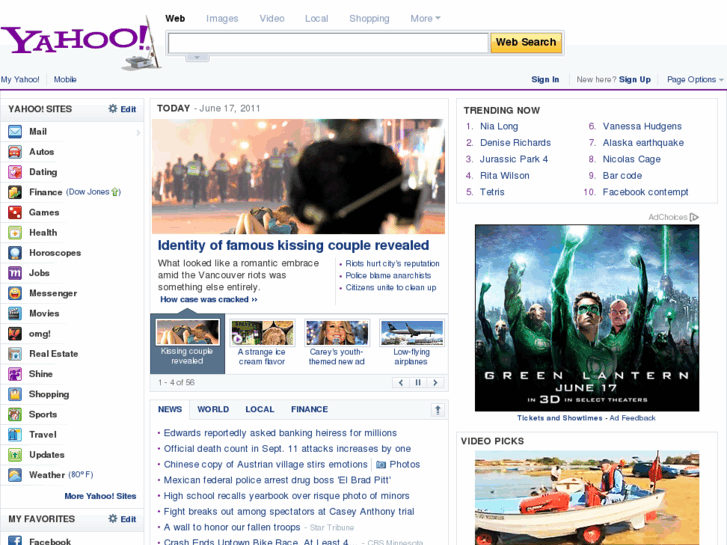Click the Shopping bag icon

click(x=15, y=394)
